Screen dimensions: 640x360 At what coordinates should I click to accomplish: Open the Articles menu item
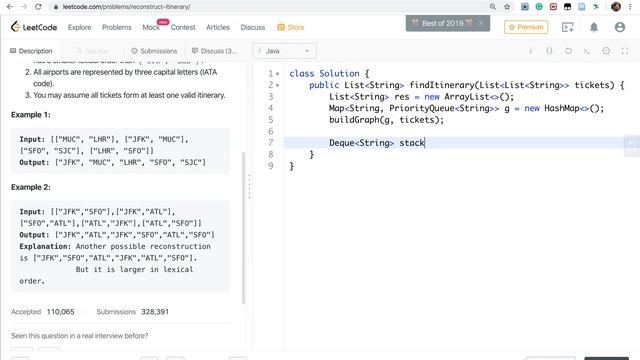tap(218, 27)
